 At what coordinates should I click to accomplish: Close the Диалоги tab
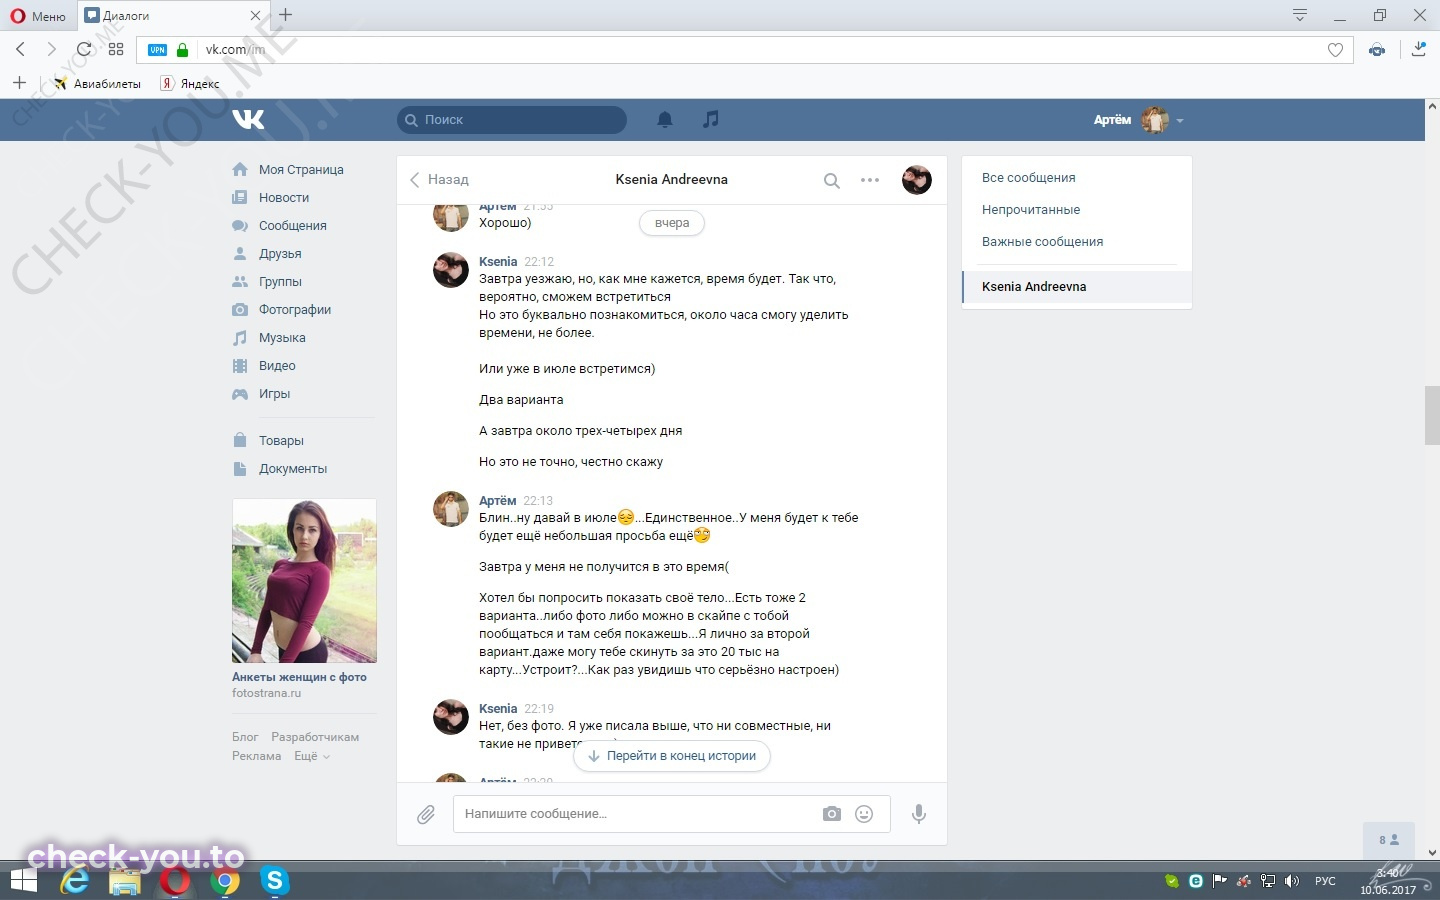pyautogui.click(x=255, y=16)
